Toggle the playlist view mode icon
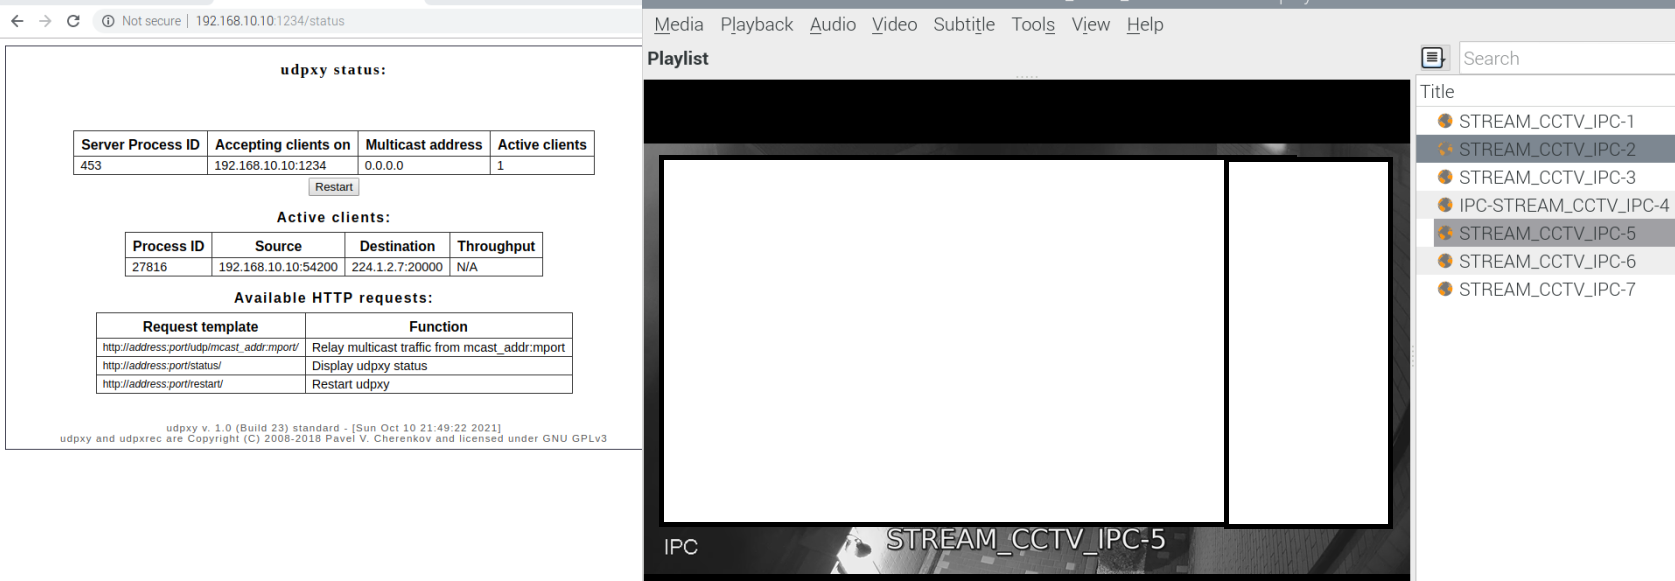Image resolution: width=1675 pixels, height=581 pixels. 1433,58
